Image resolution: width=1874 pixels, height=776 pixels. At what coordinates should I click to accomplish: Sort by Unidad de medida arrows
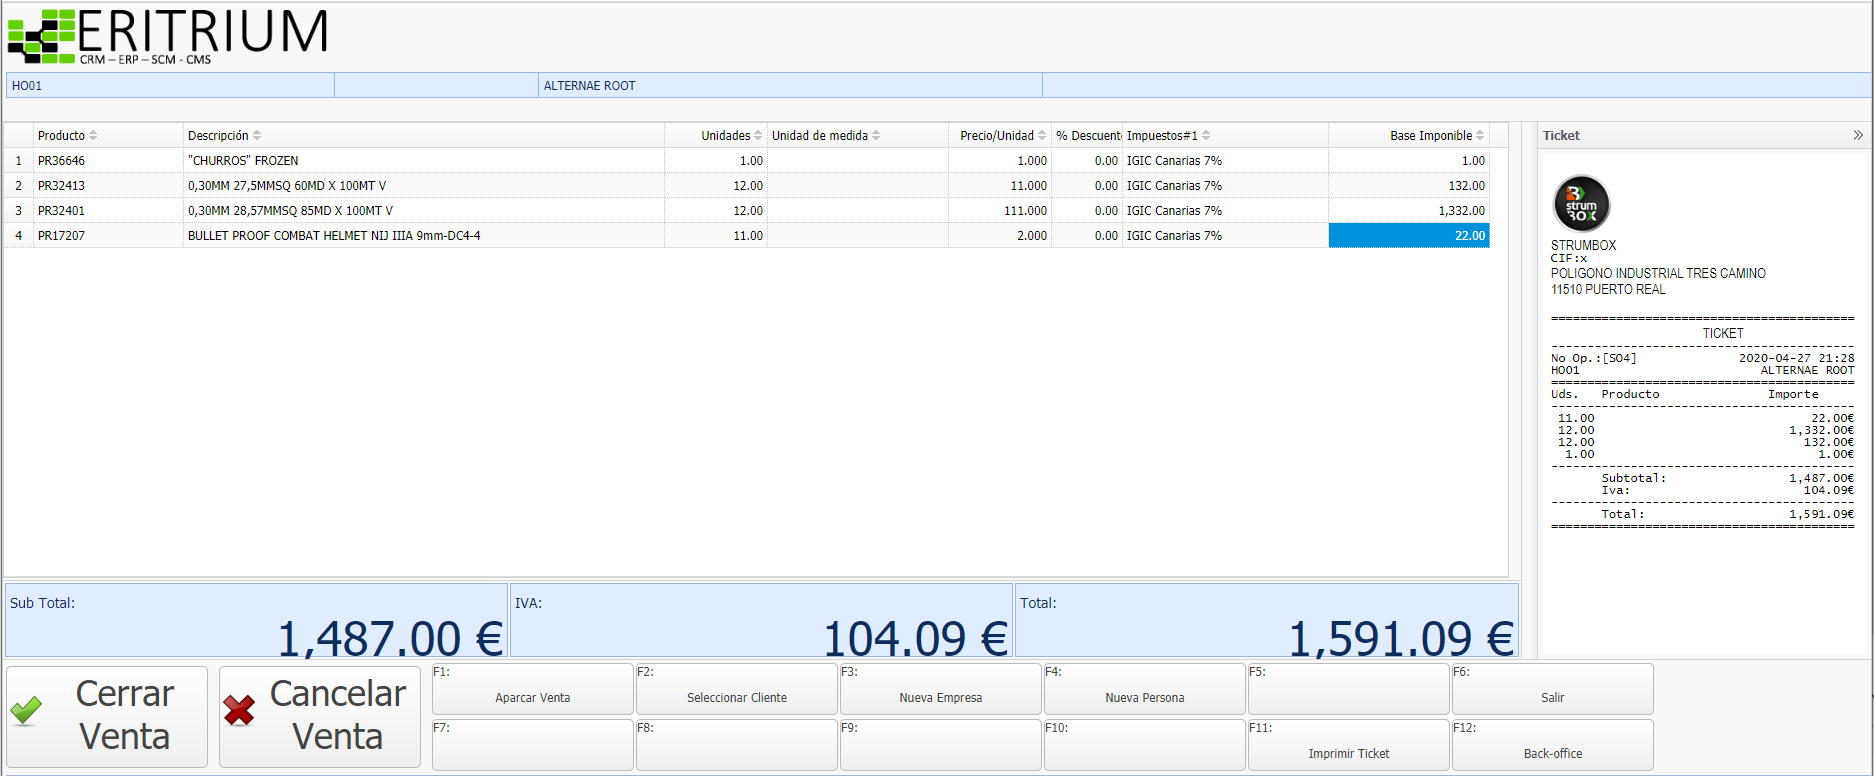point(876,135)
